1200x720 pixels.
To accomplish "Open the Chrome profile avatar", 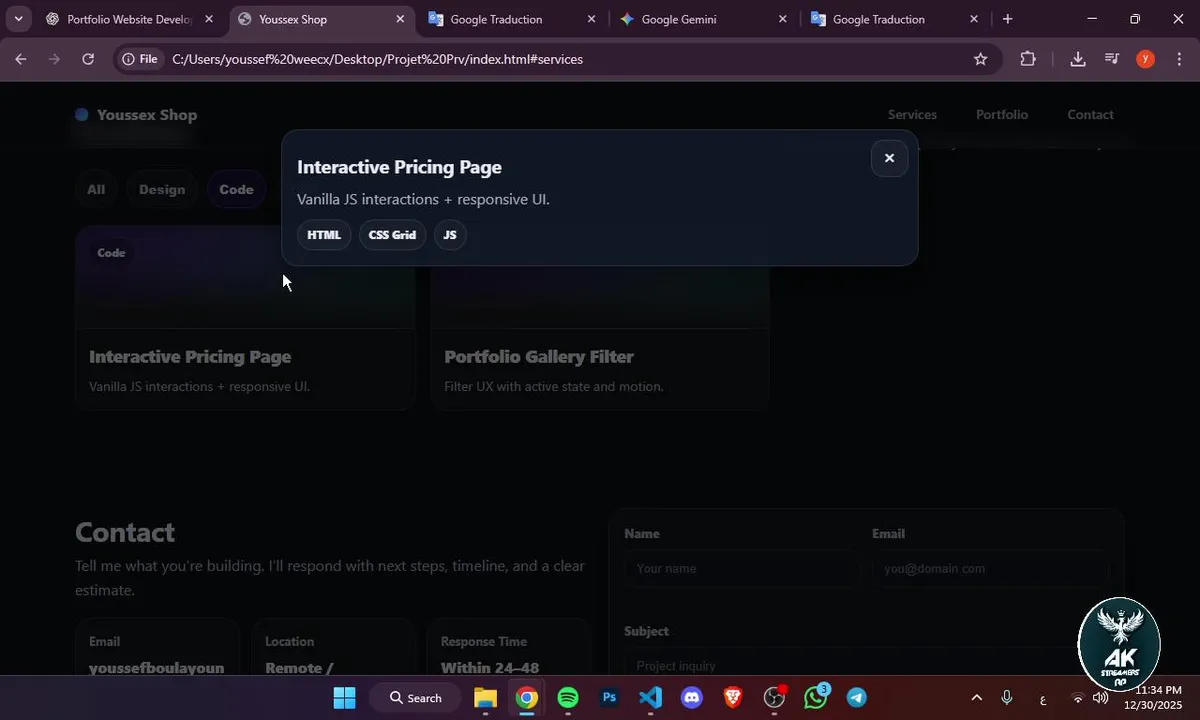I will [x=1145, y=59].
